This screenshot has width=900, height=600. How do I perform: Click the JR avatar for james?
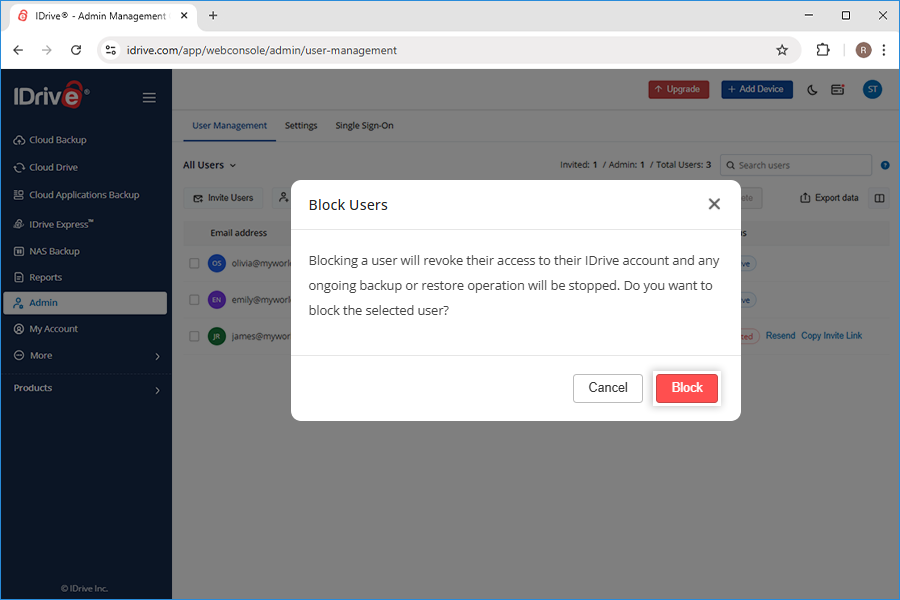(216, 336)
